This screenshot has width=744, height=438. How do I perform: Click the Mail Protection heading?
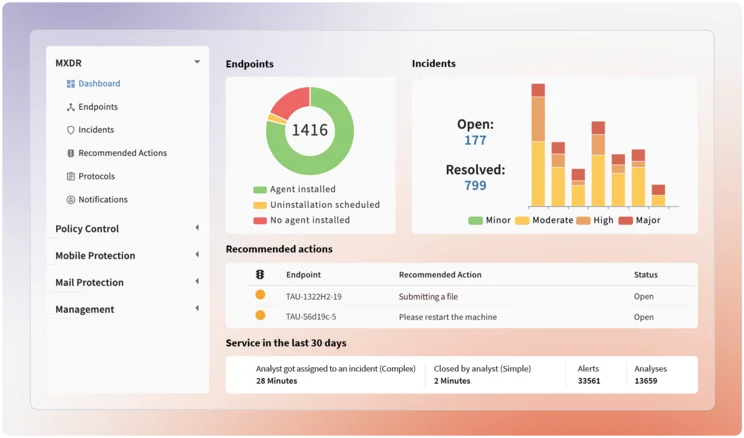click(89, 282)
